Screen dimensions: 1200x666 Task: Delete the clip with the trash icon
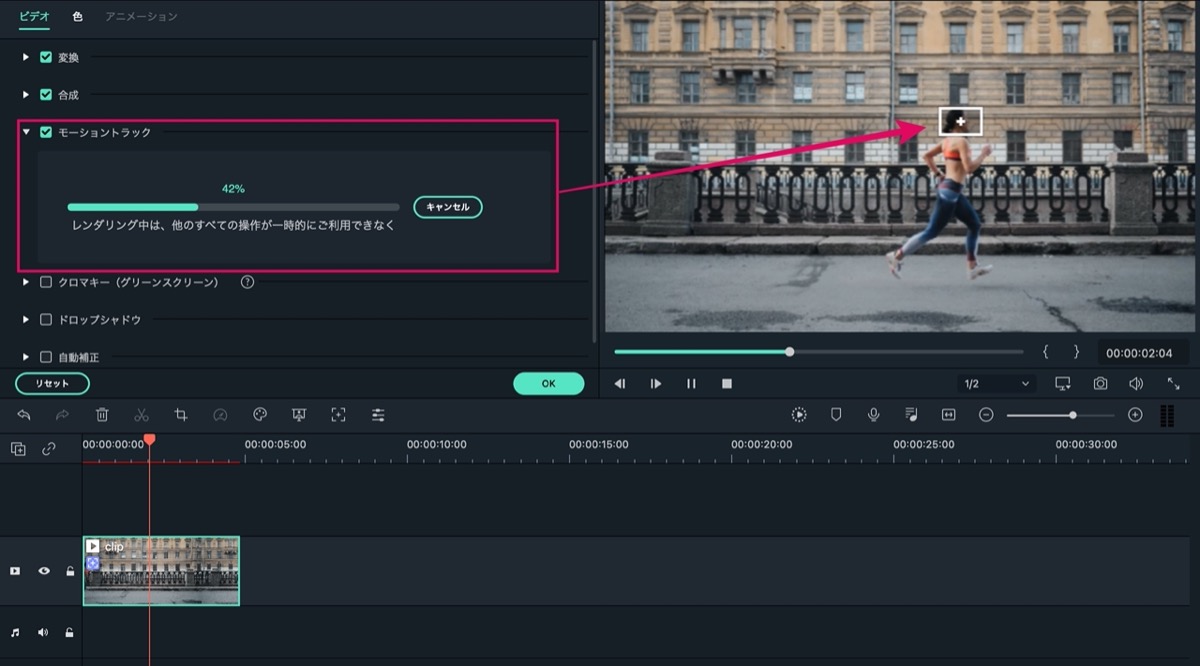point(102,415)
